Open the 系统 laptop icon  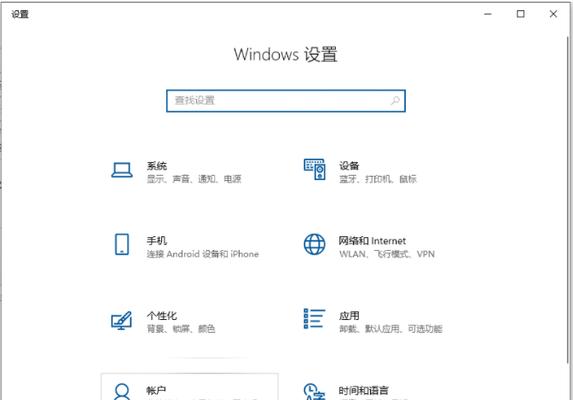tap(122, 170)
